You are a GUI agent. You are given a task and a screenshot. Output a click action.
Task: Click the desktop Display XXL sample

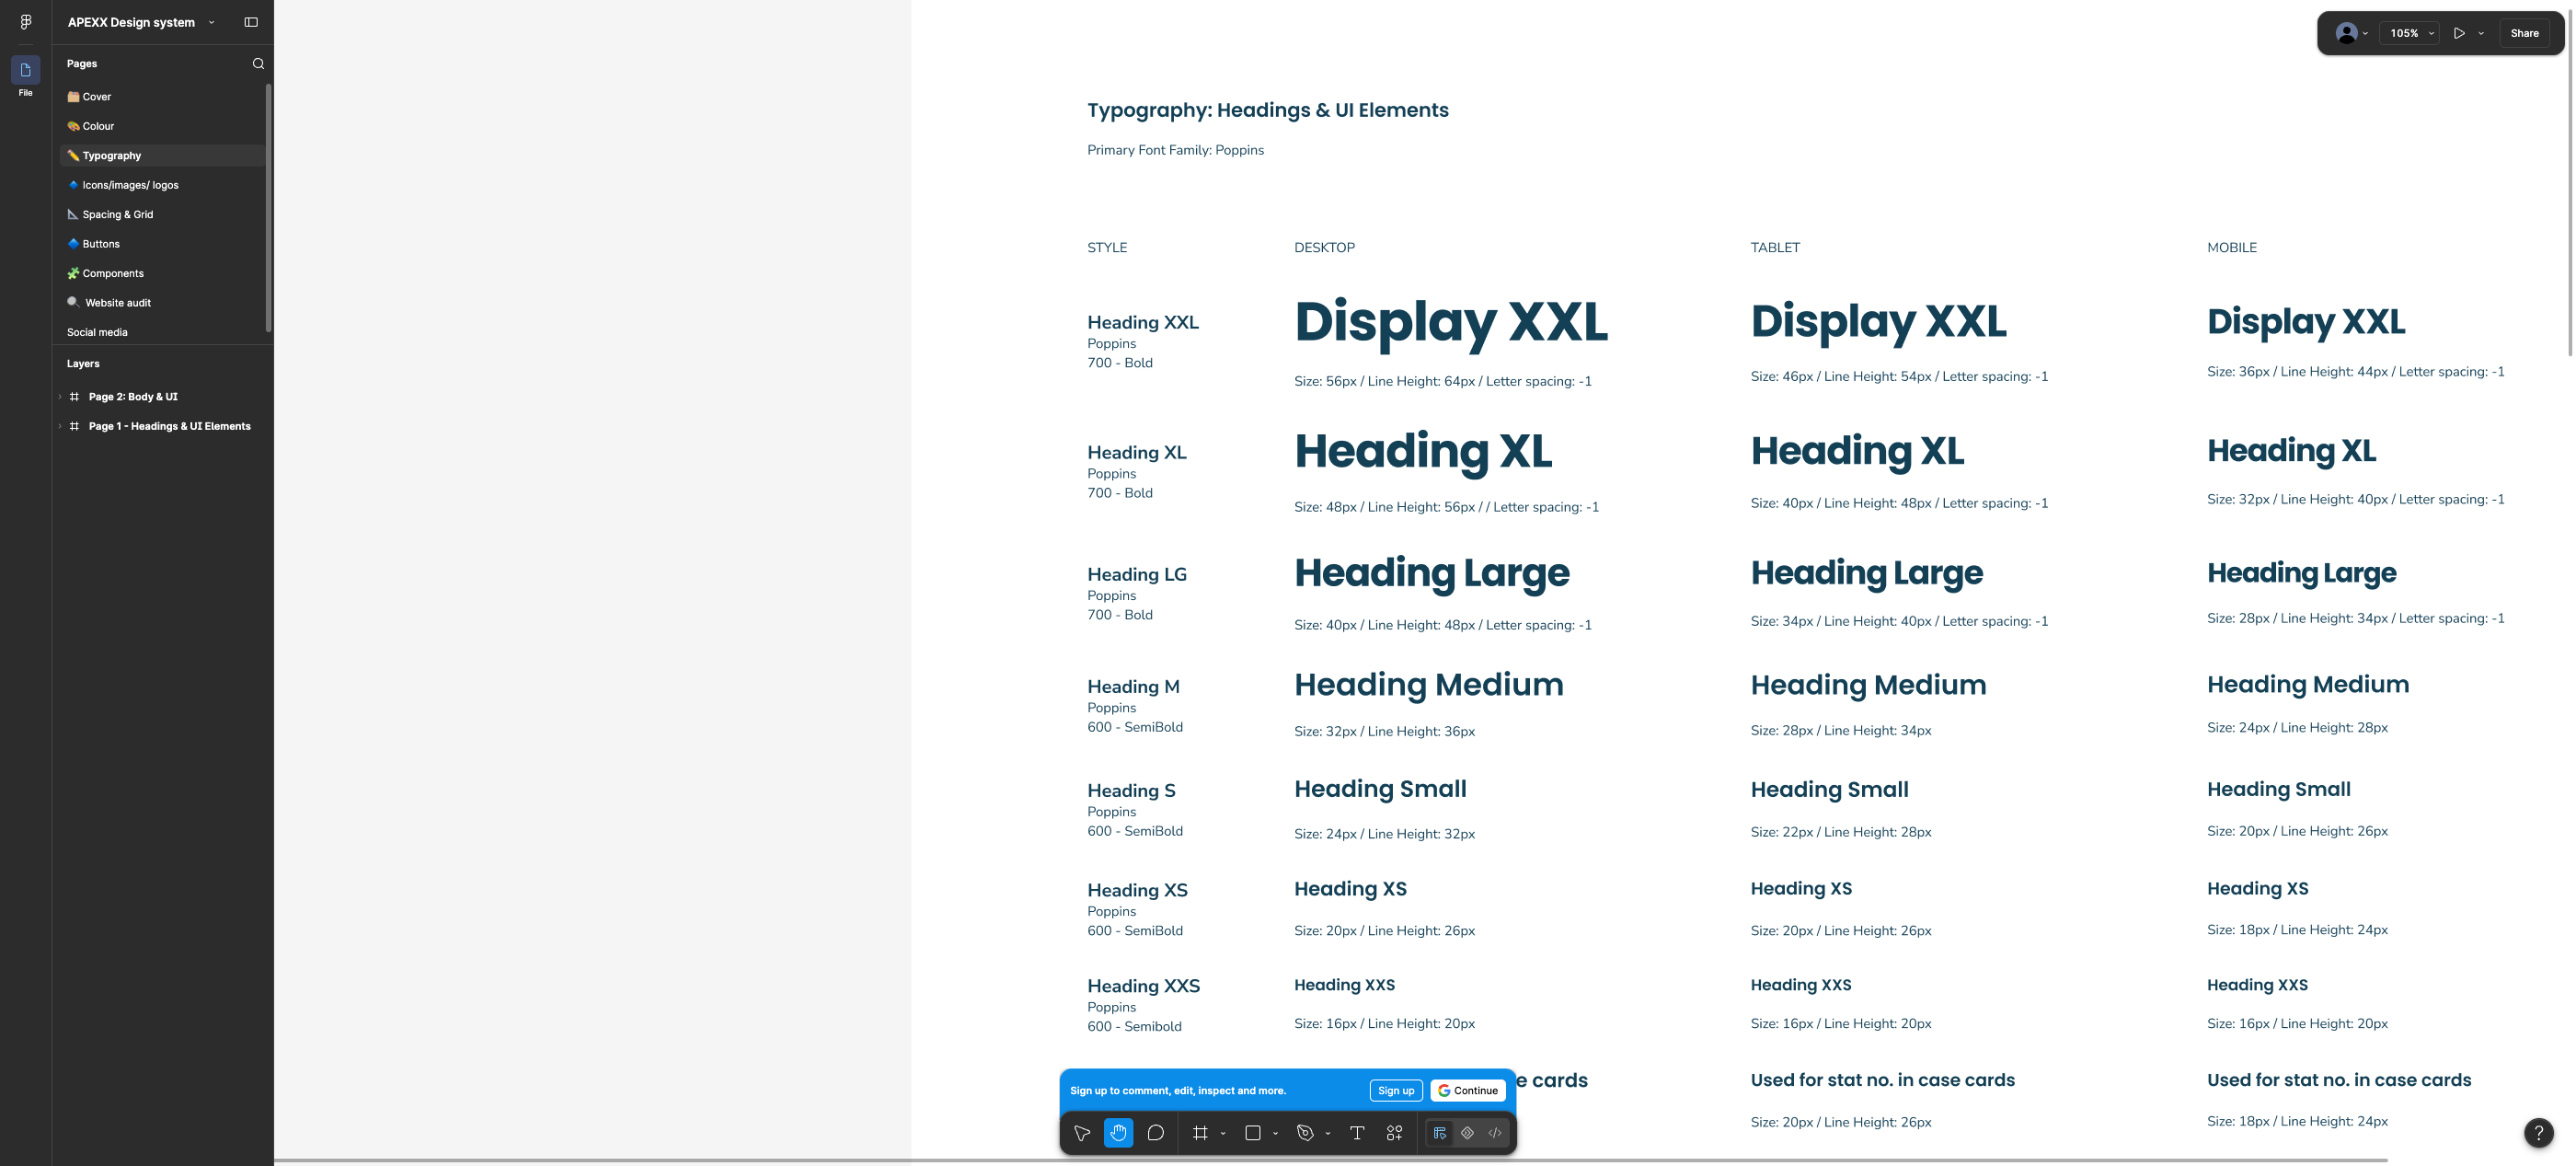(1451, 323)
